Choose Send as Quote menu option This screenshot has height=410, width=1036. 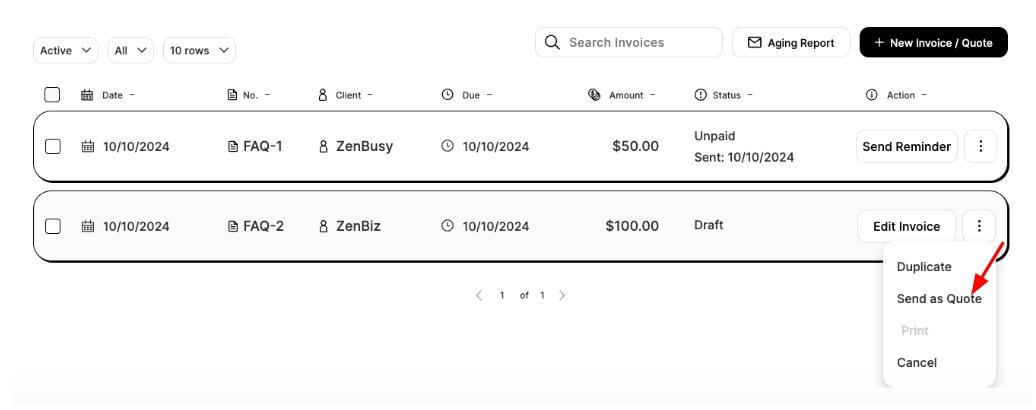(938, 299)
